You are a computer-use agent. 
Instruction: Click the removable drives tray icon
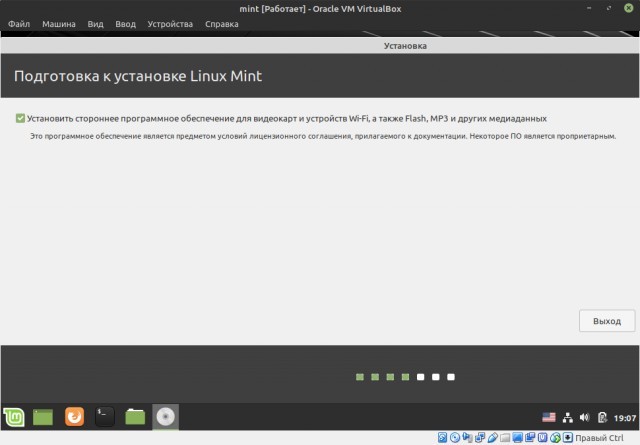click(602, 417)
